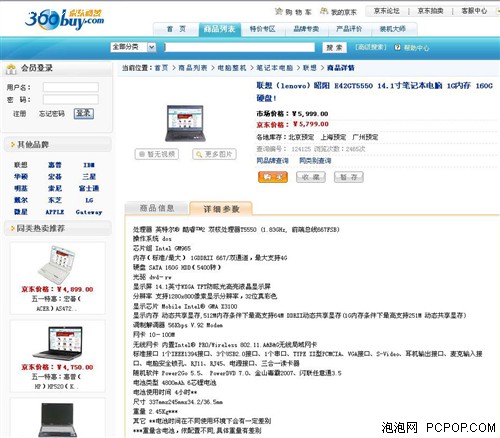Viewport: 500px width, 438px height.
Task: Select the 商品列表 product list tab
Action: [x=219, y=29]
